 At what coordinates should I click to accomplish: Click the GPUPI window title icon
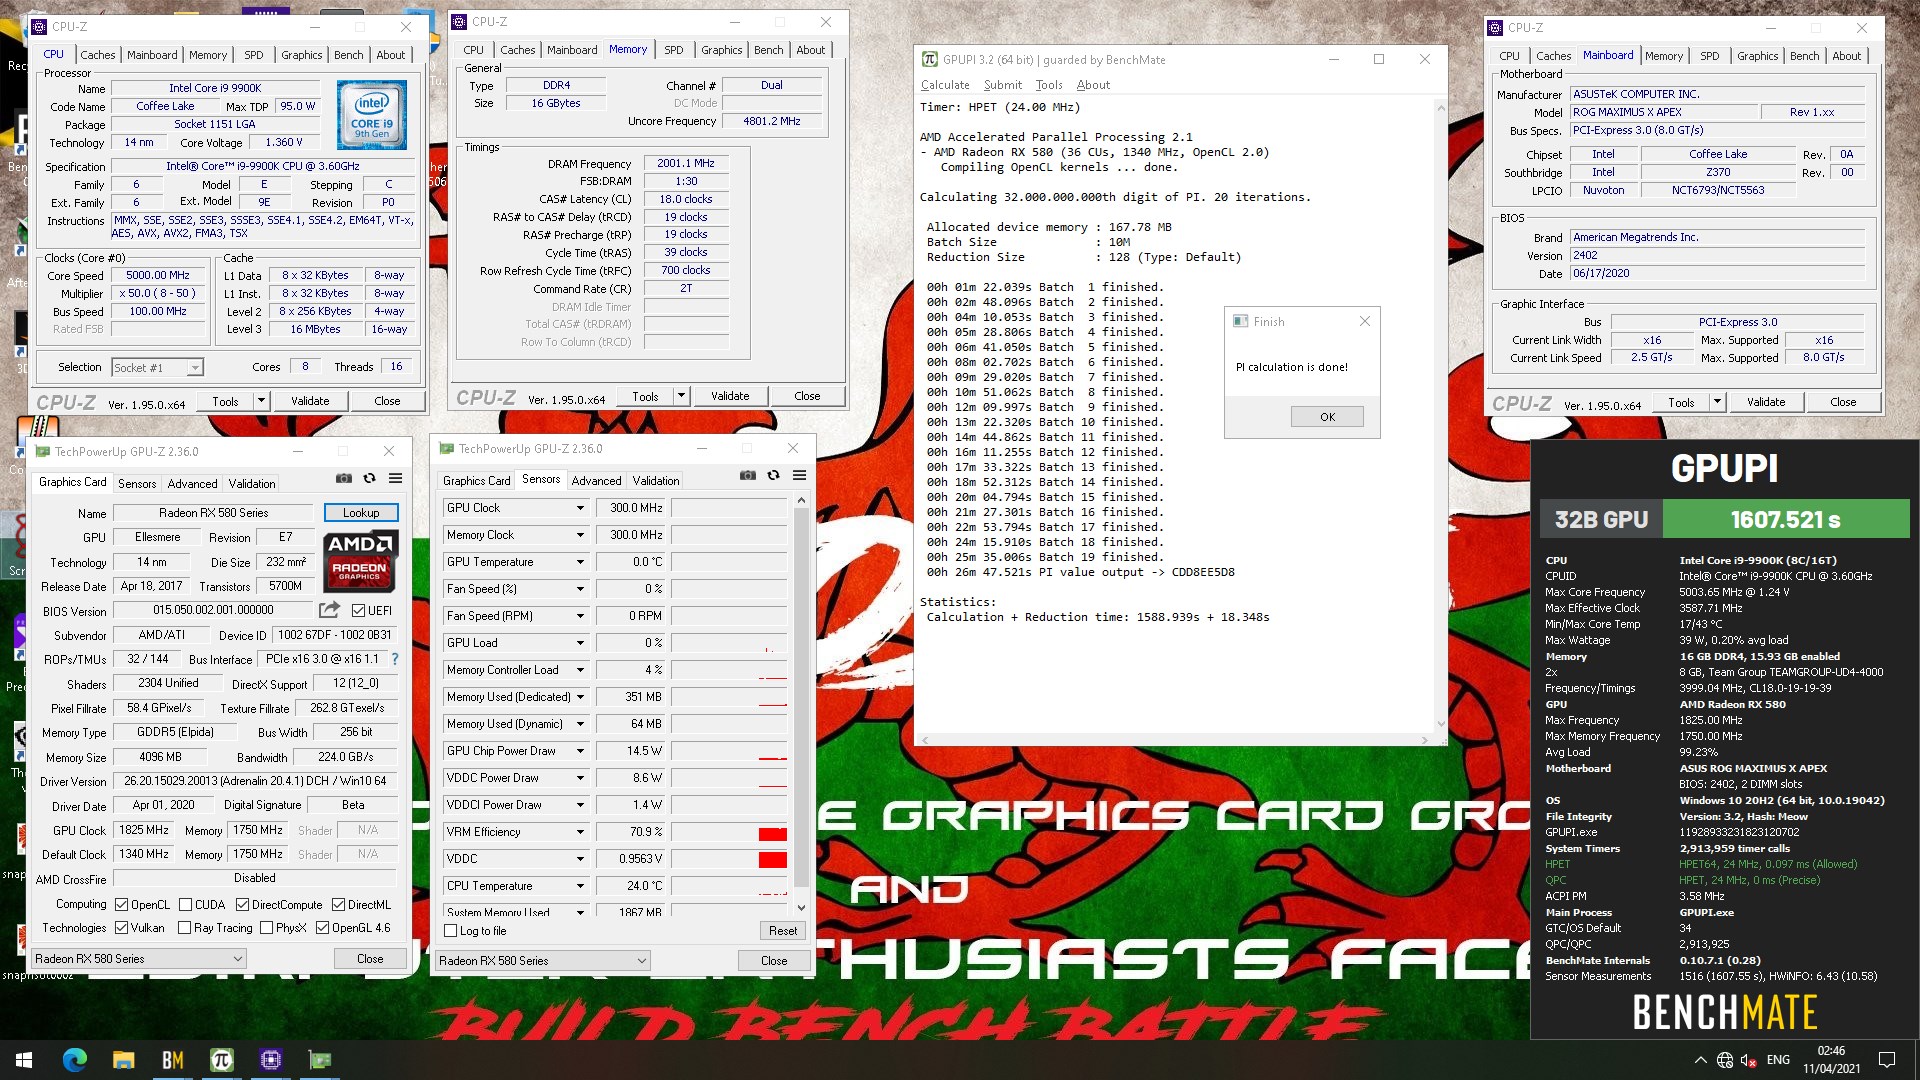pyautogui.click(x=929, y=59)
